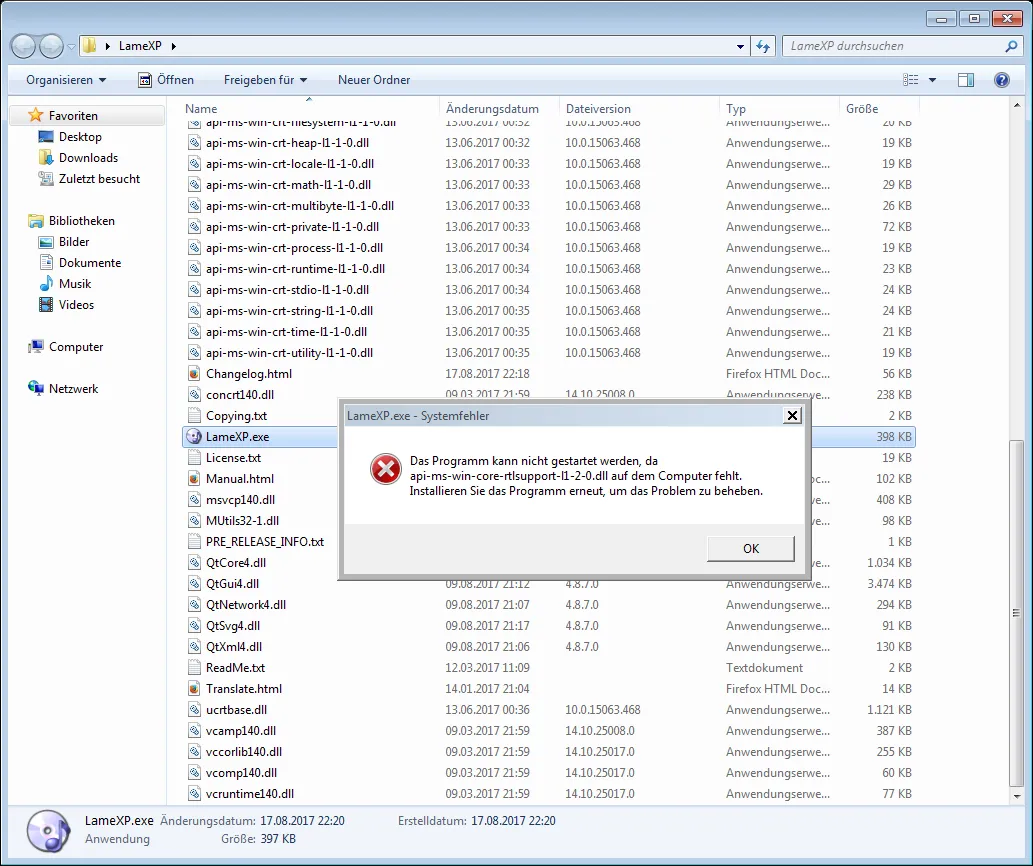Select the concrt140.dll file icon
This screenshot has width=1033, height=866.
point(194,394)
